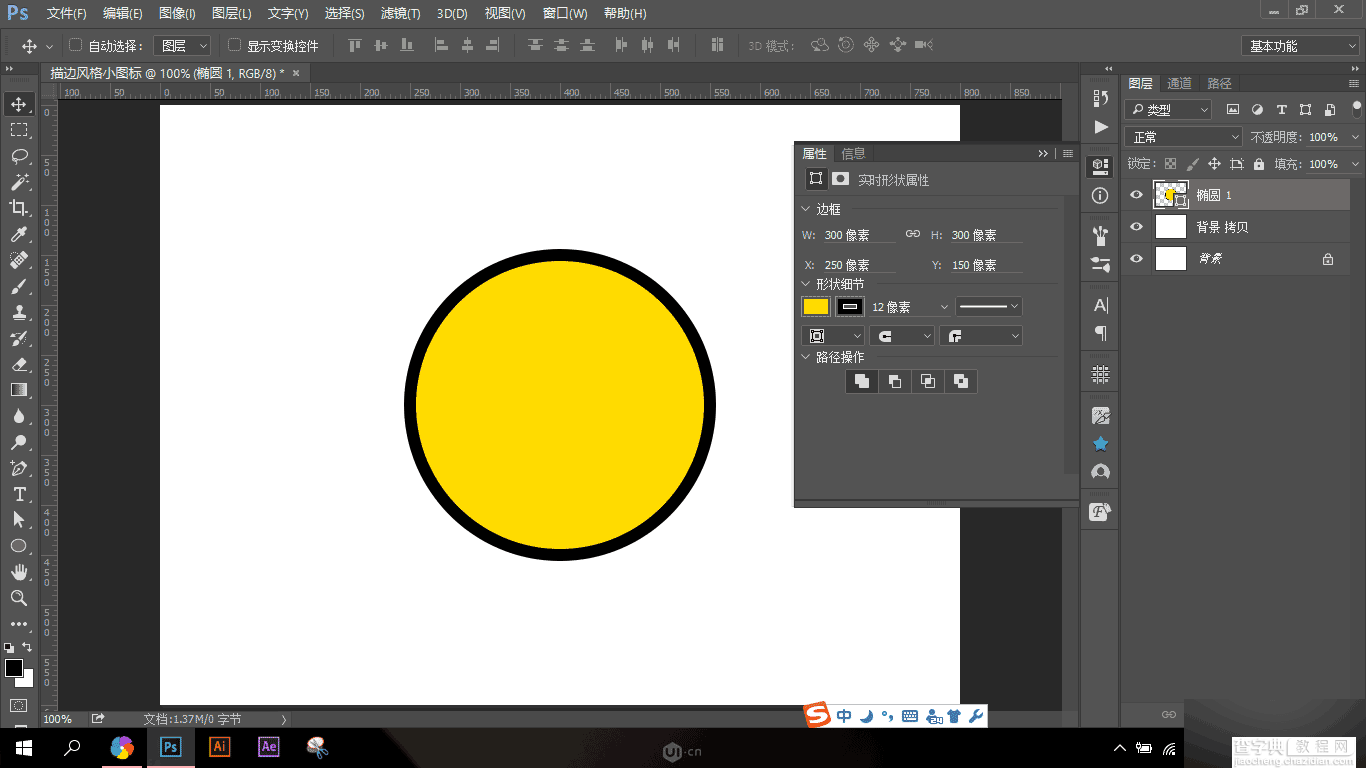Open the stroke line style dropdown
The width and height of the screenshot is (1366, 768).
(x=988, y=307)
